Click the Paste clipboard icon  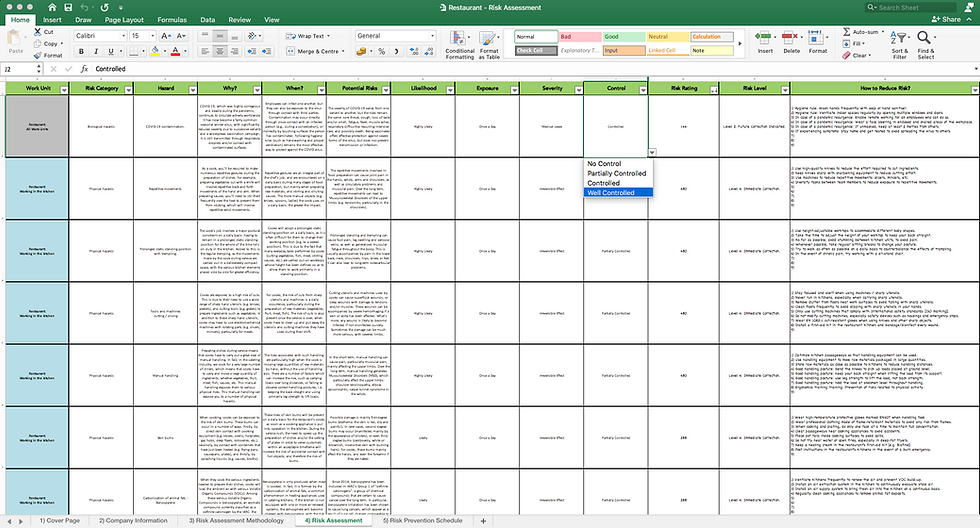coord(14,37)
